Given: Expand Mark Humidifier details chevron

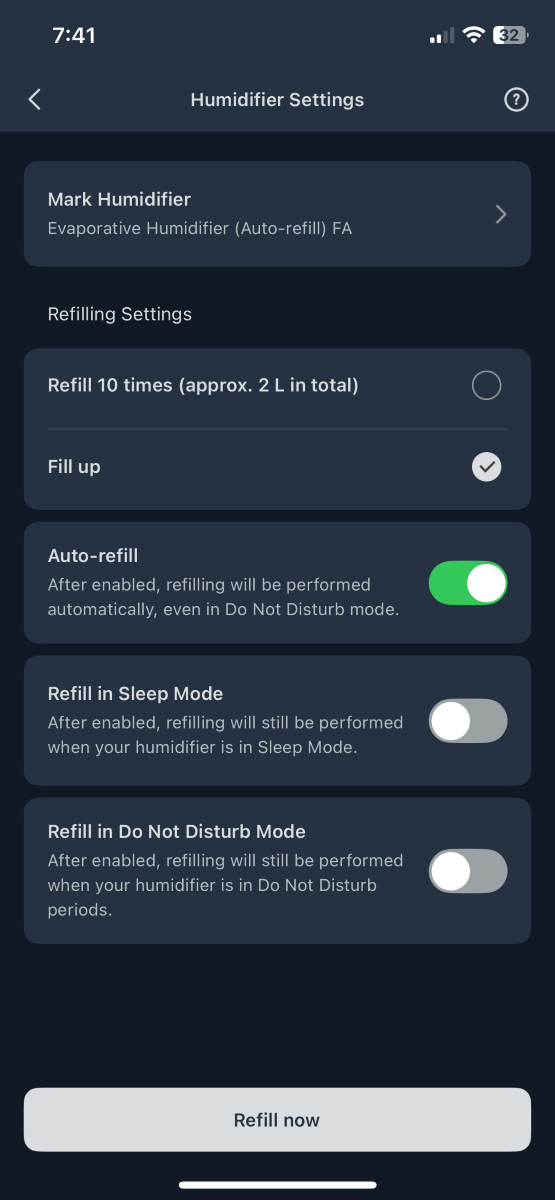Looking at the screenshot, I should [501, 214].
